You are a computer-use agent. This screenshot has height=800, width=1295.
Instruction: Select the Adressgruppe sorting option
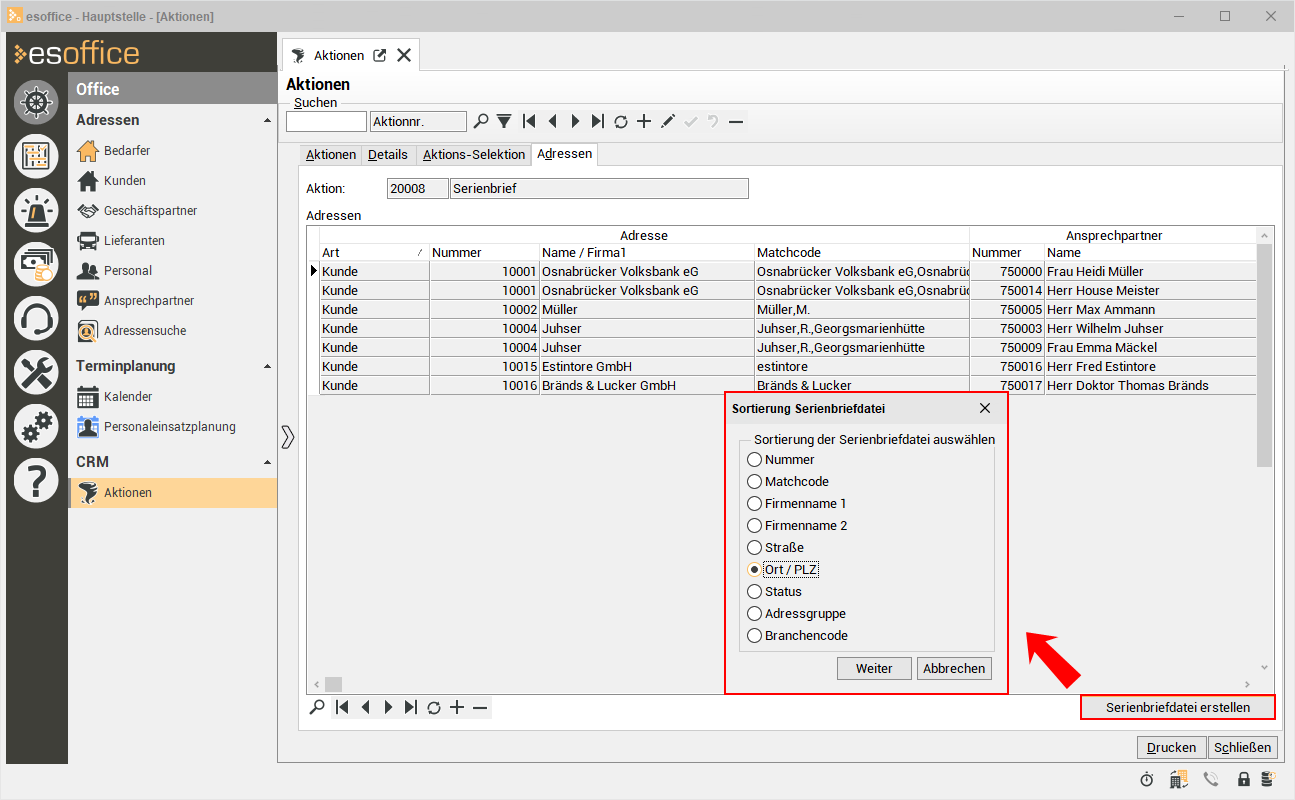click(x=797, y=614)
